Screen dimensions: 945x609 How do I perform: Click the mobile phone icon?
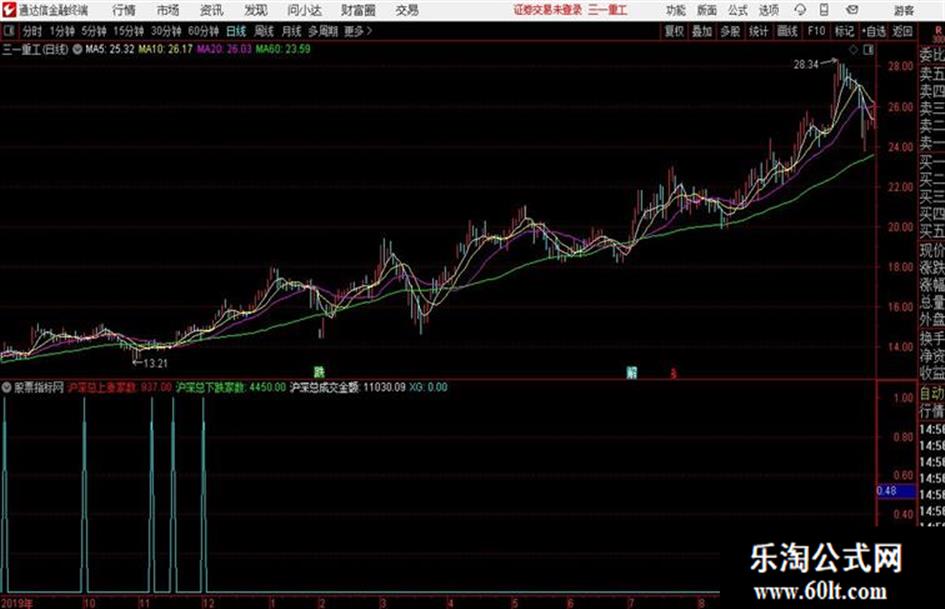click(824, 10)
